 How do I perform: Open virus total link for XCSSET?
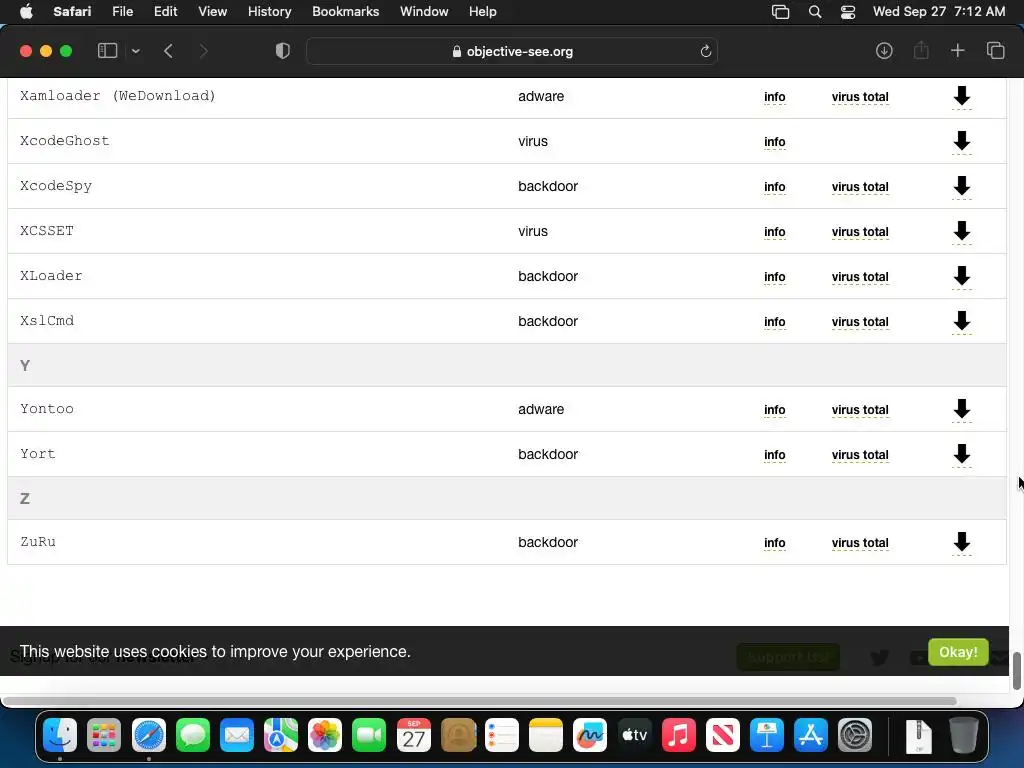(x=860, y=232)
